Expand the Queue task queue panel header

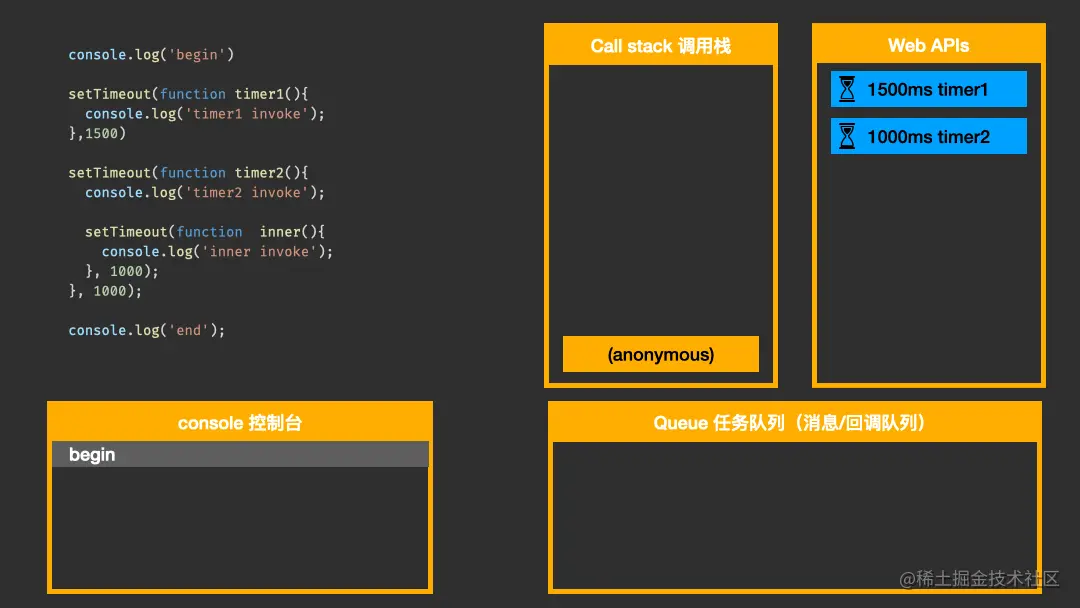click(794, 422)
